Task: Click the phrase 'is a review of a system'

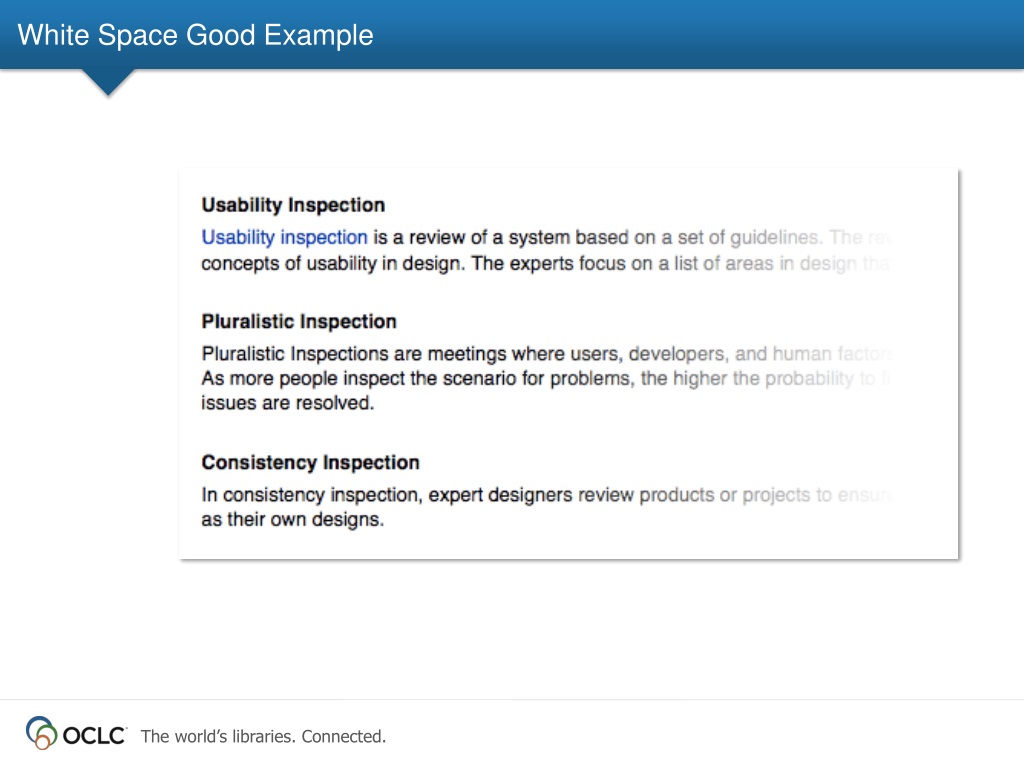Action: (471, 237)
